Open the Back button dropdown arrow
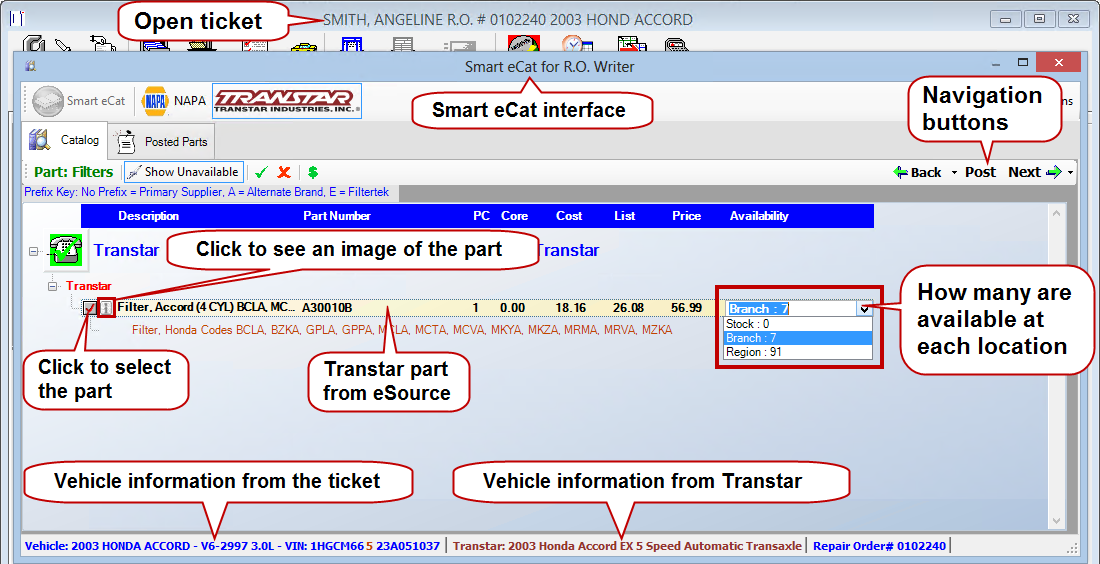Image resolution: width=1100 pixels, height=564 pixels. 954,173
